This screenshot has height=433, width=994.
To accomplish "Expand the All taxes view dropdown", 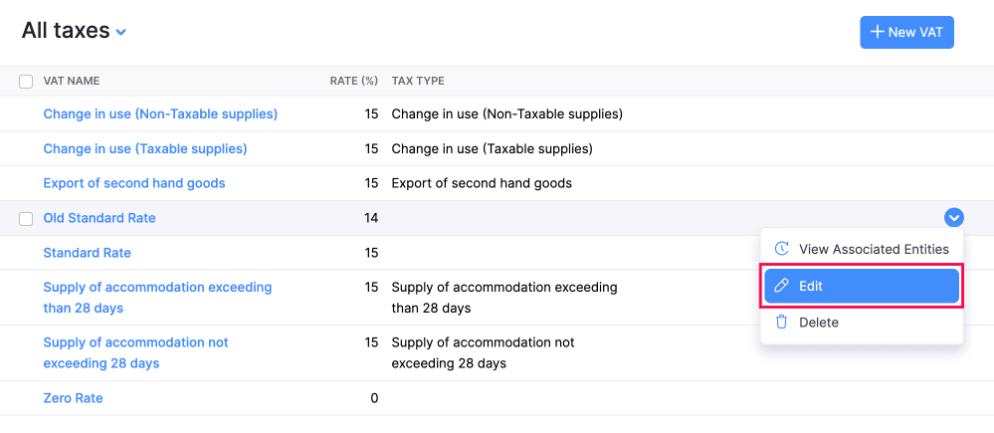I will click(x=121, y=32).
